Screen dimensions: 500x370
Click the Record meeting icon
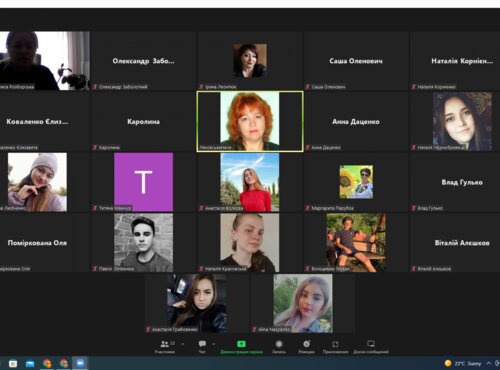(279, 344)
